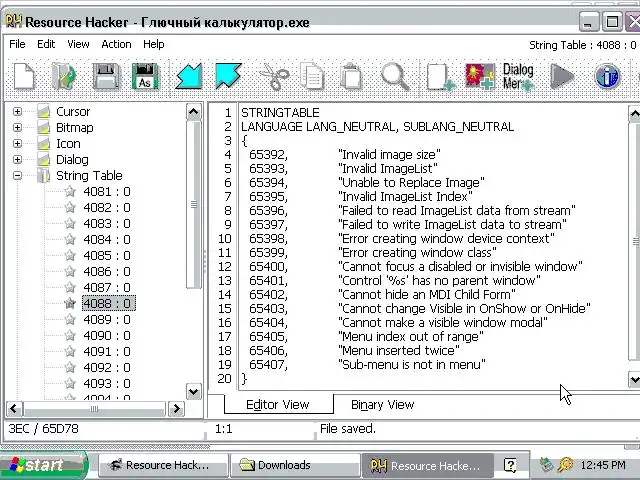Select string table entry 4093 : 0
Screen dimensions: 640x480
coord(107,383)
